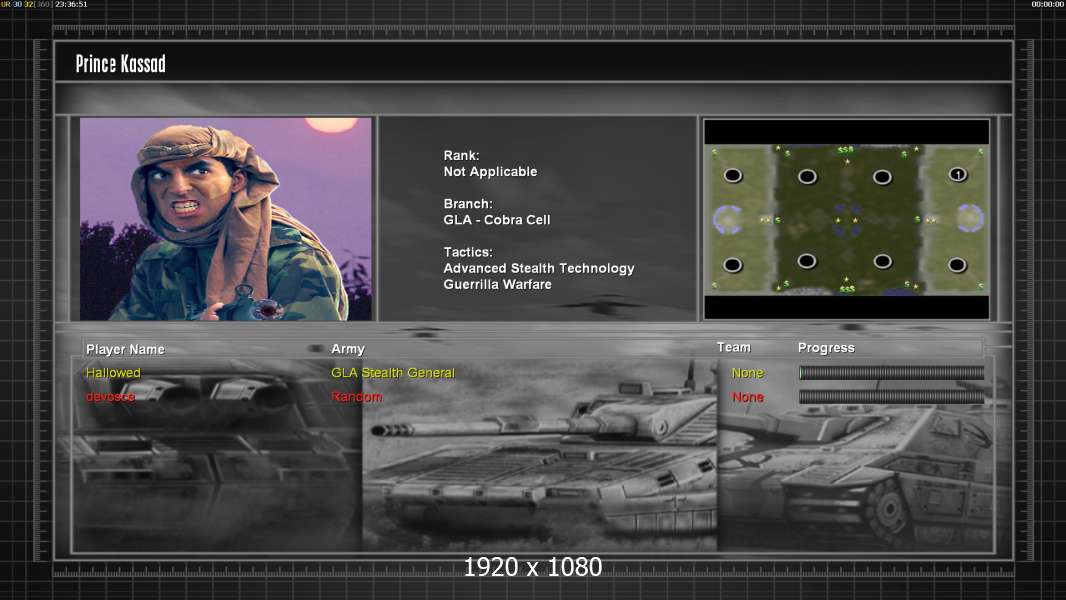This screenshot has width=1066, height=600.
Task: Click the blue ring on minimap's right side
Action: click(x=970, y=218)
